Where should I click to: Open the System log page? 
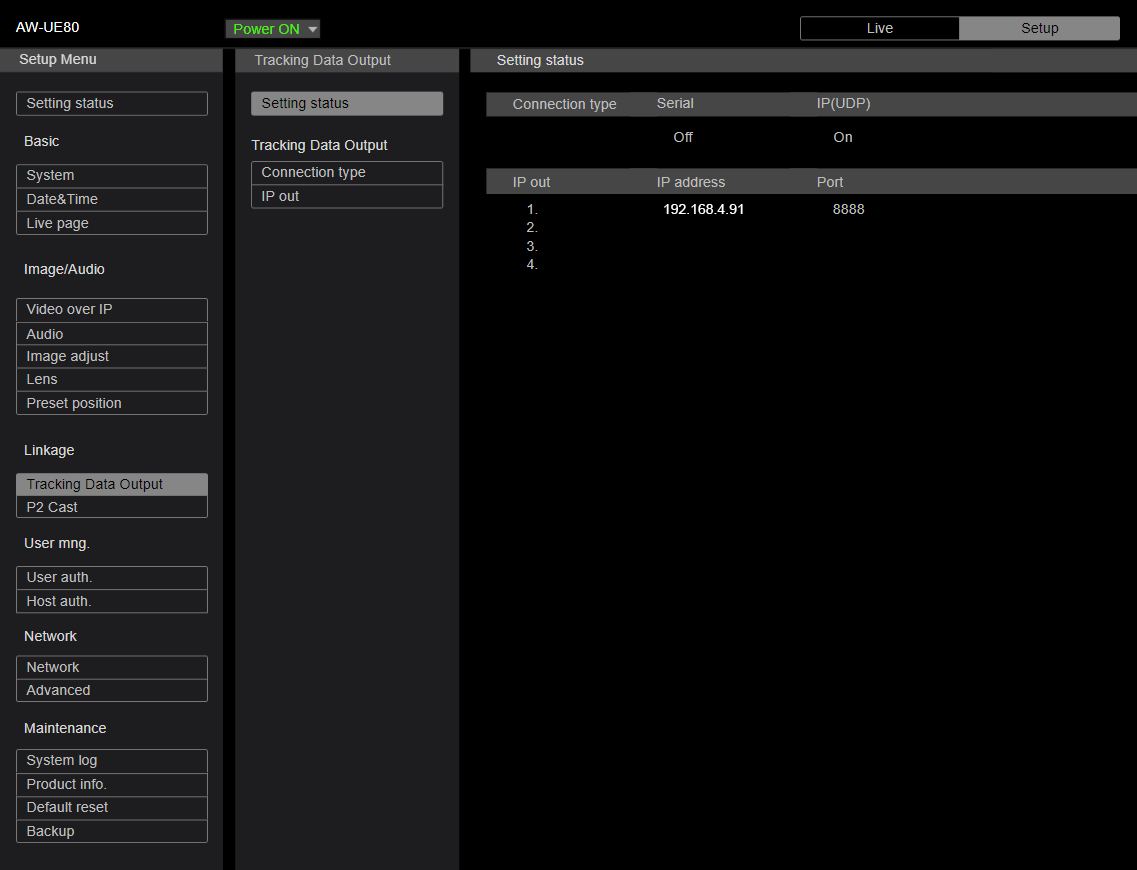point(112,761)
